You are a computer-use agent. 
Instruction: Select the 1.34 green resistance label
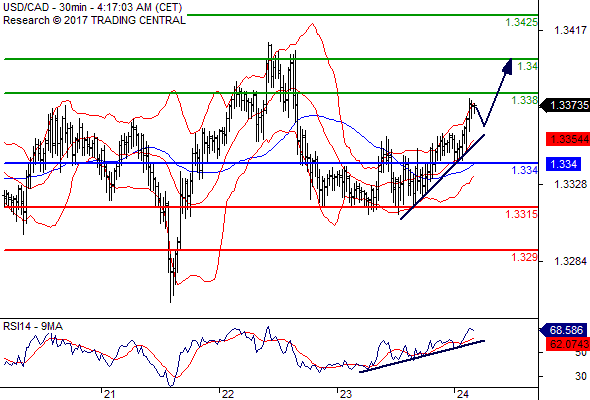[x=528, y=67]
